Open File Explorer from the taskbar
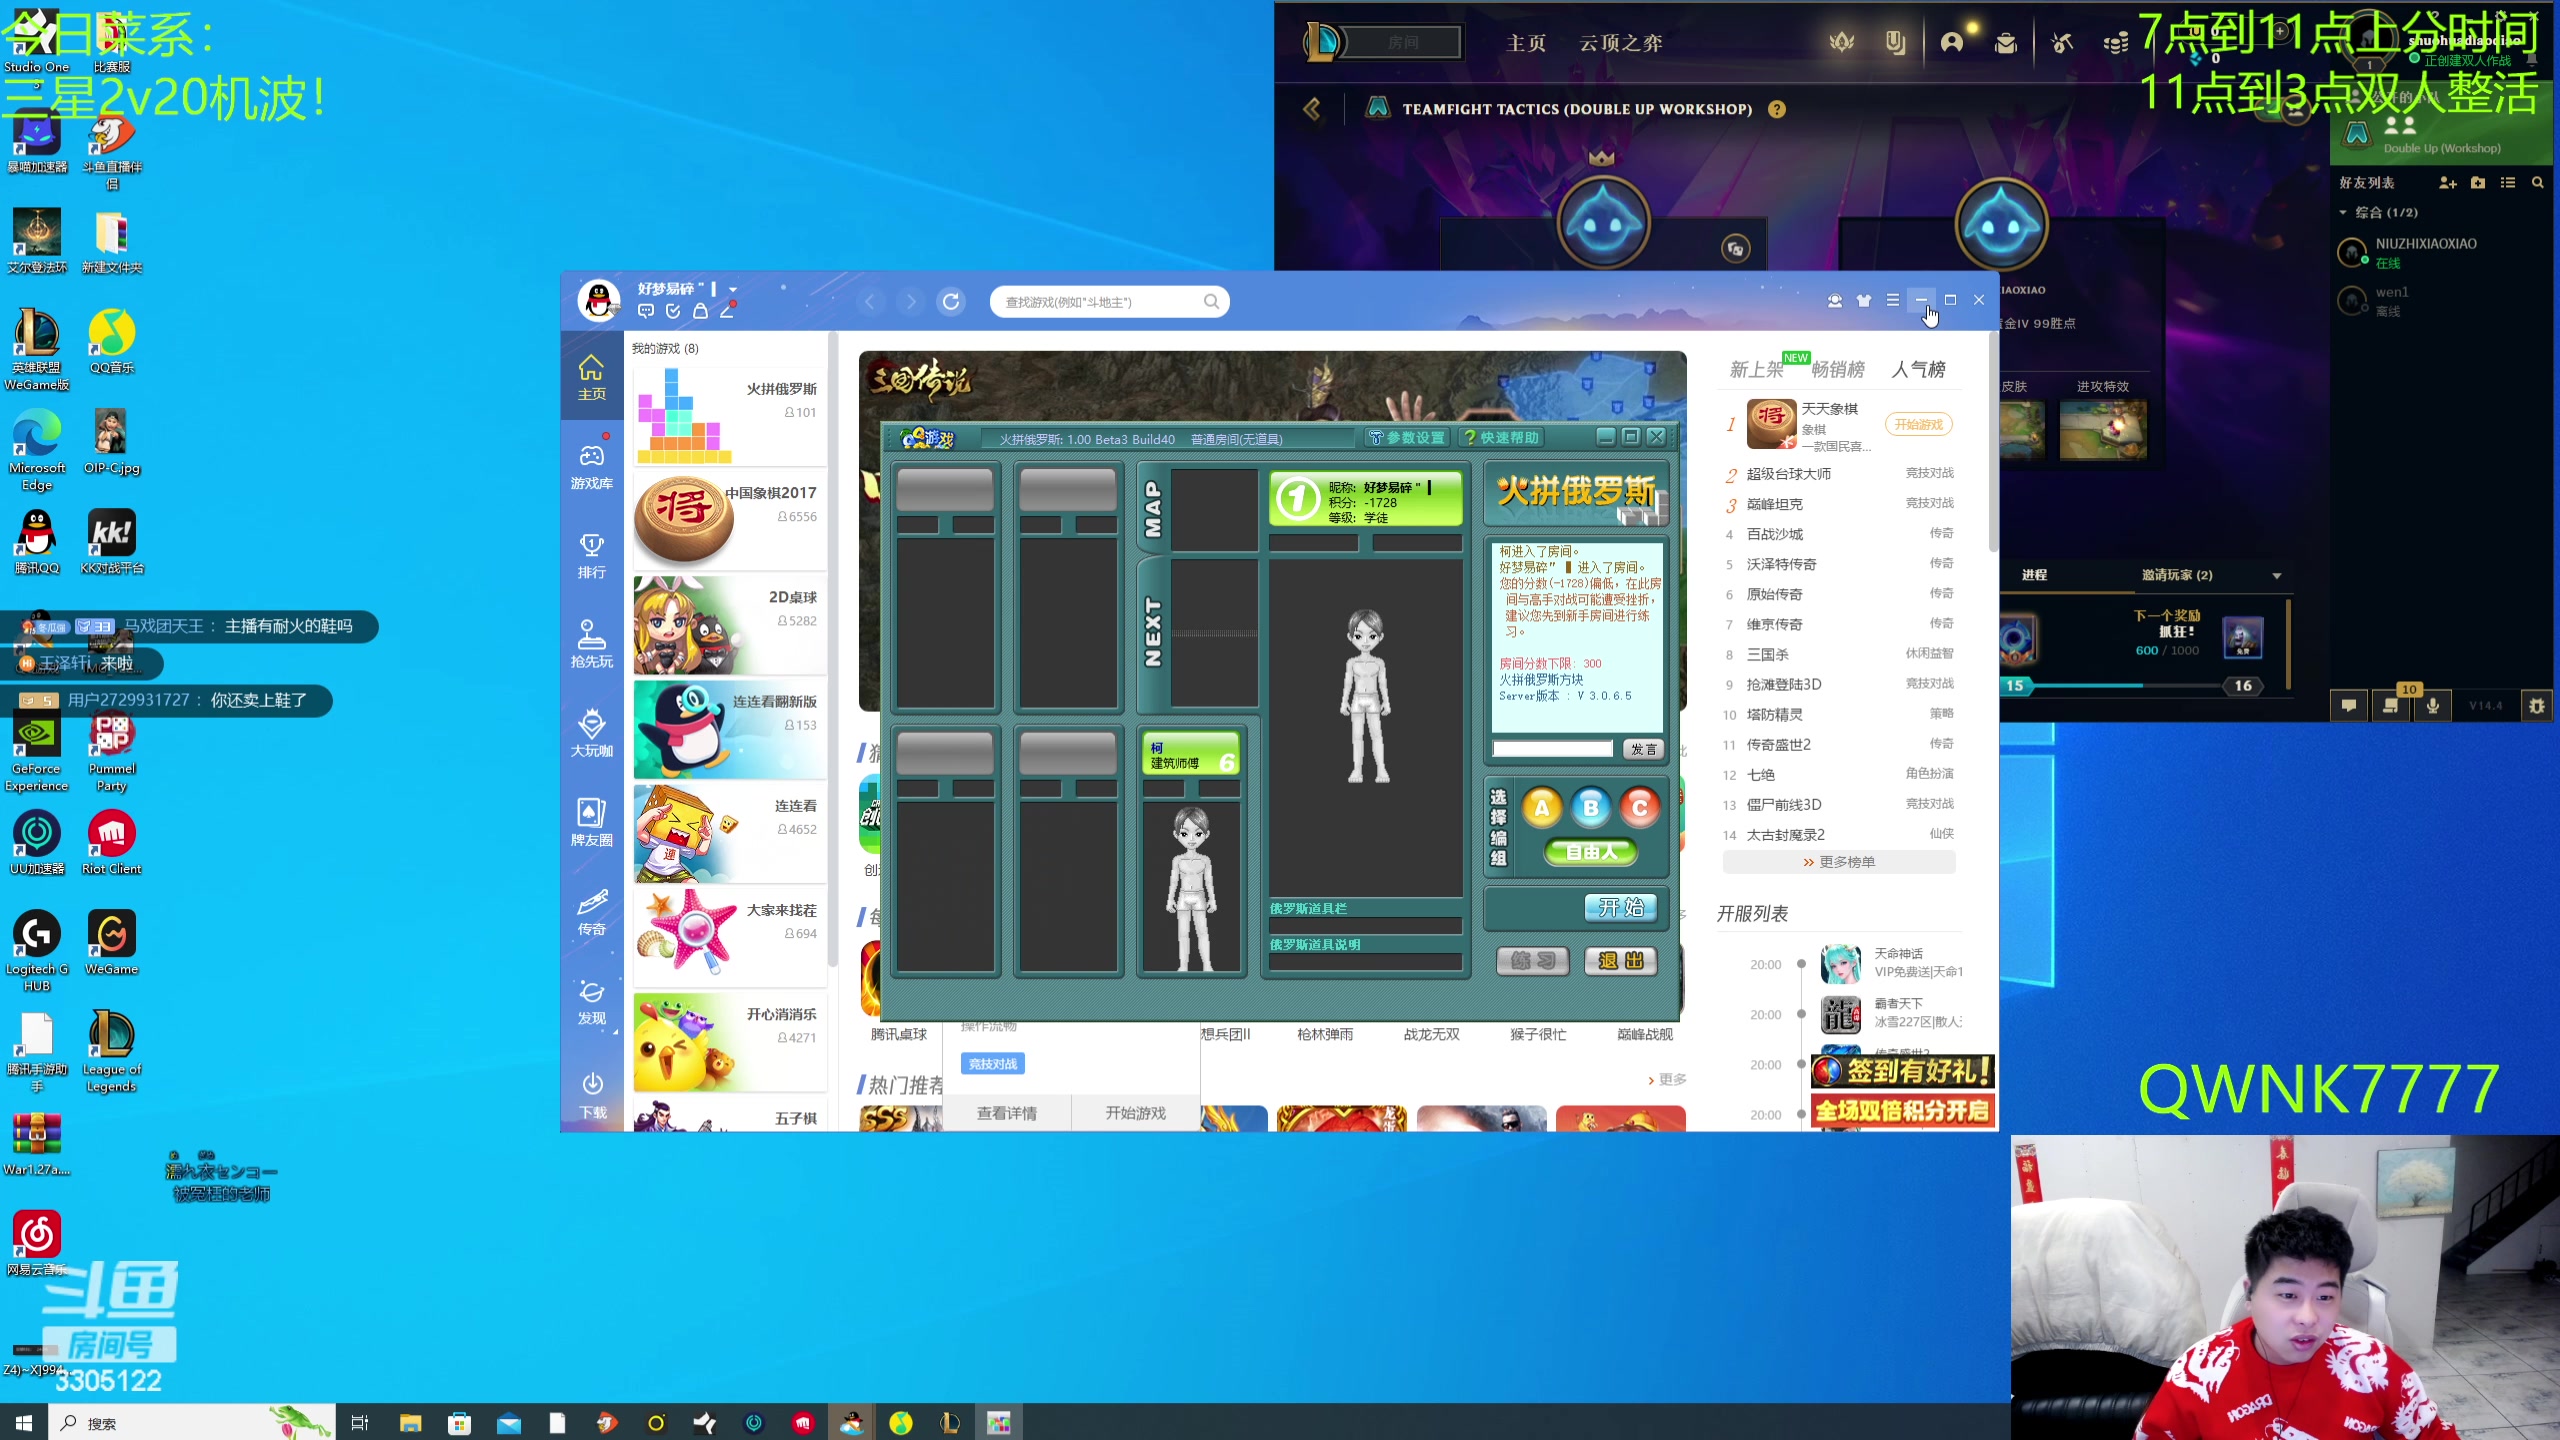 click(410, 1422)
